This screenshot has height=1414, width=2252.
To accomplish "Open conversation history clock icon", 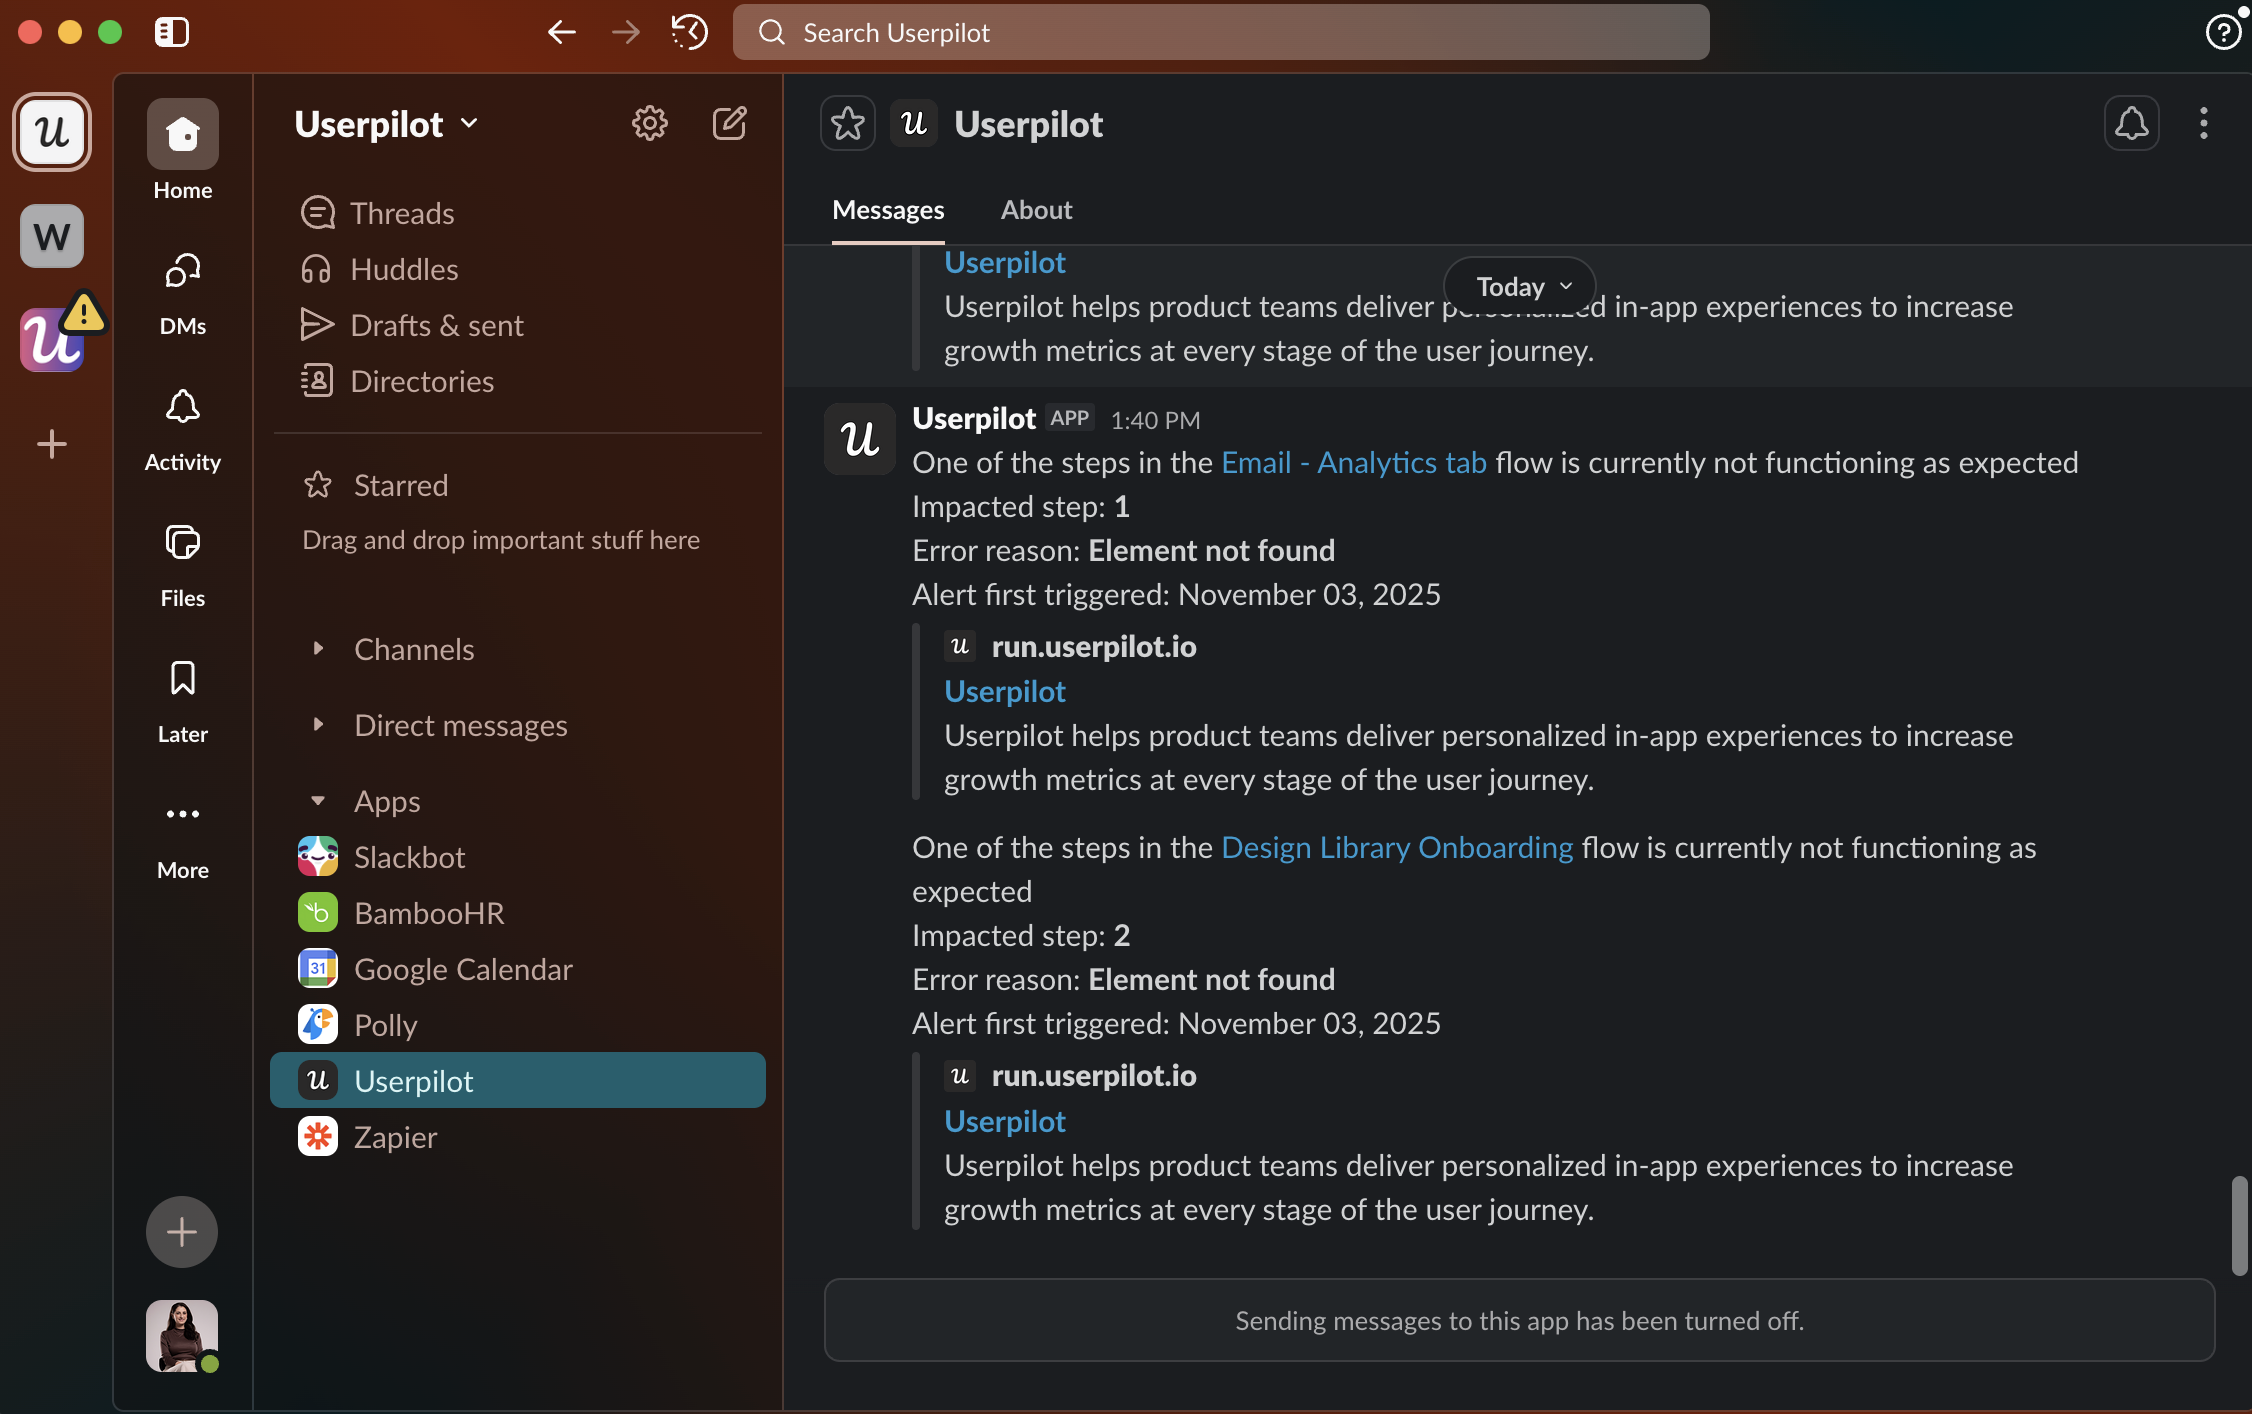I will coord(689,32).
